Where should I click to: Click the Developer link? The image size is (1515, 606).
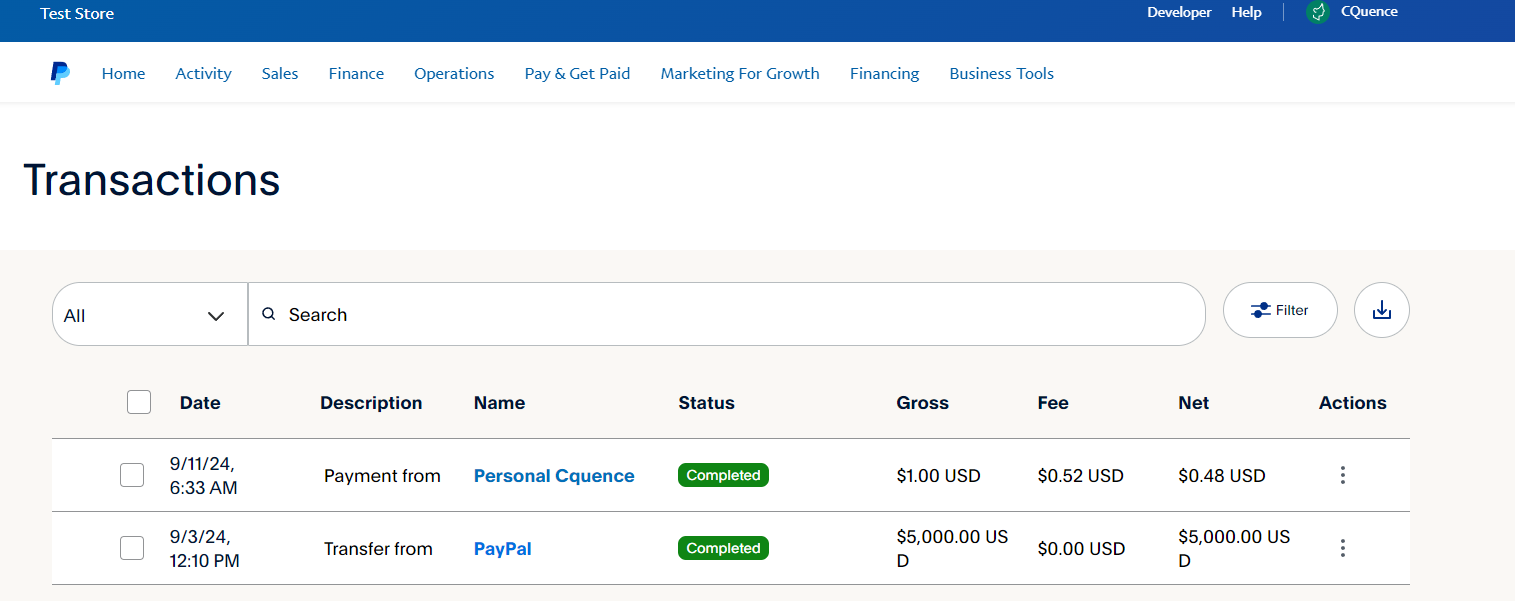tap(1179, 13)
